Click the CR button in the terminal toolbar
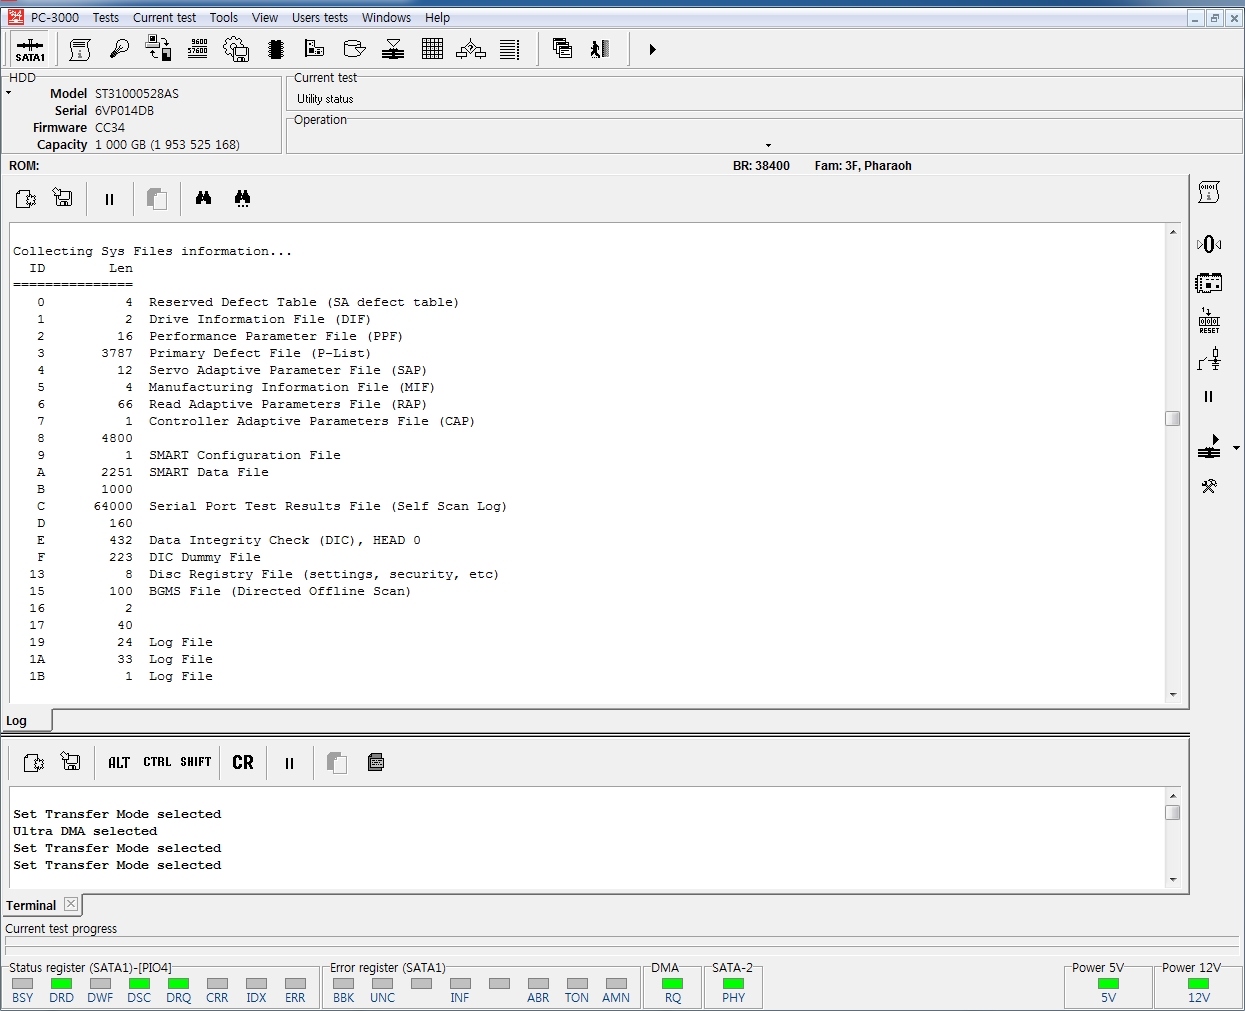1245x1011 pixels. point(243,762)
